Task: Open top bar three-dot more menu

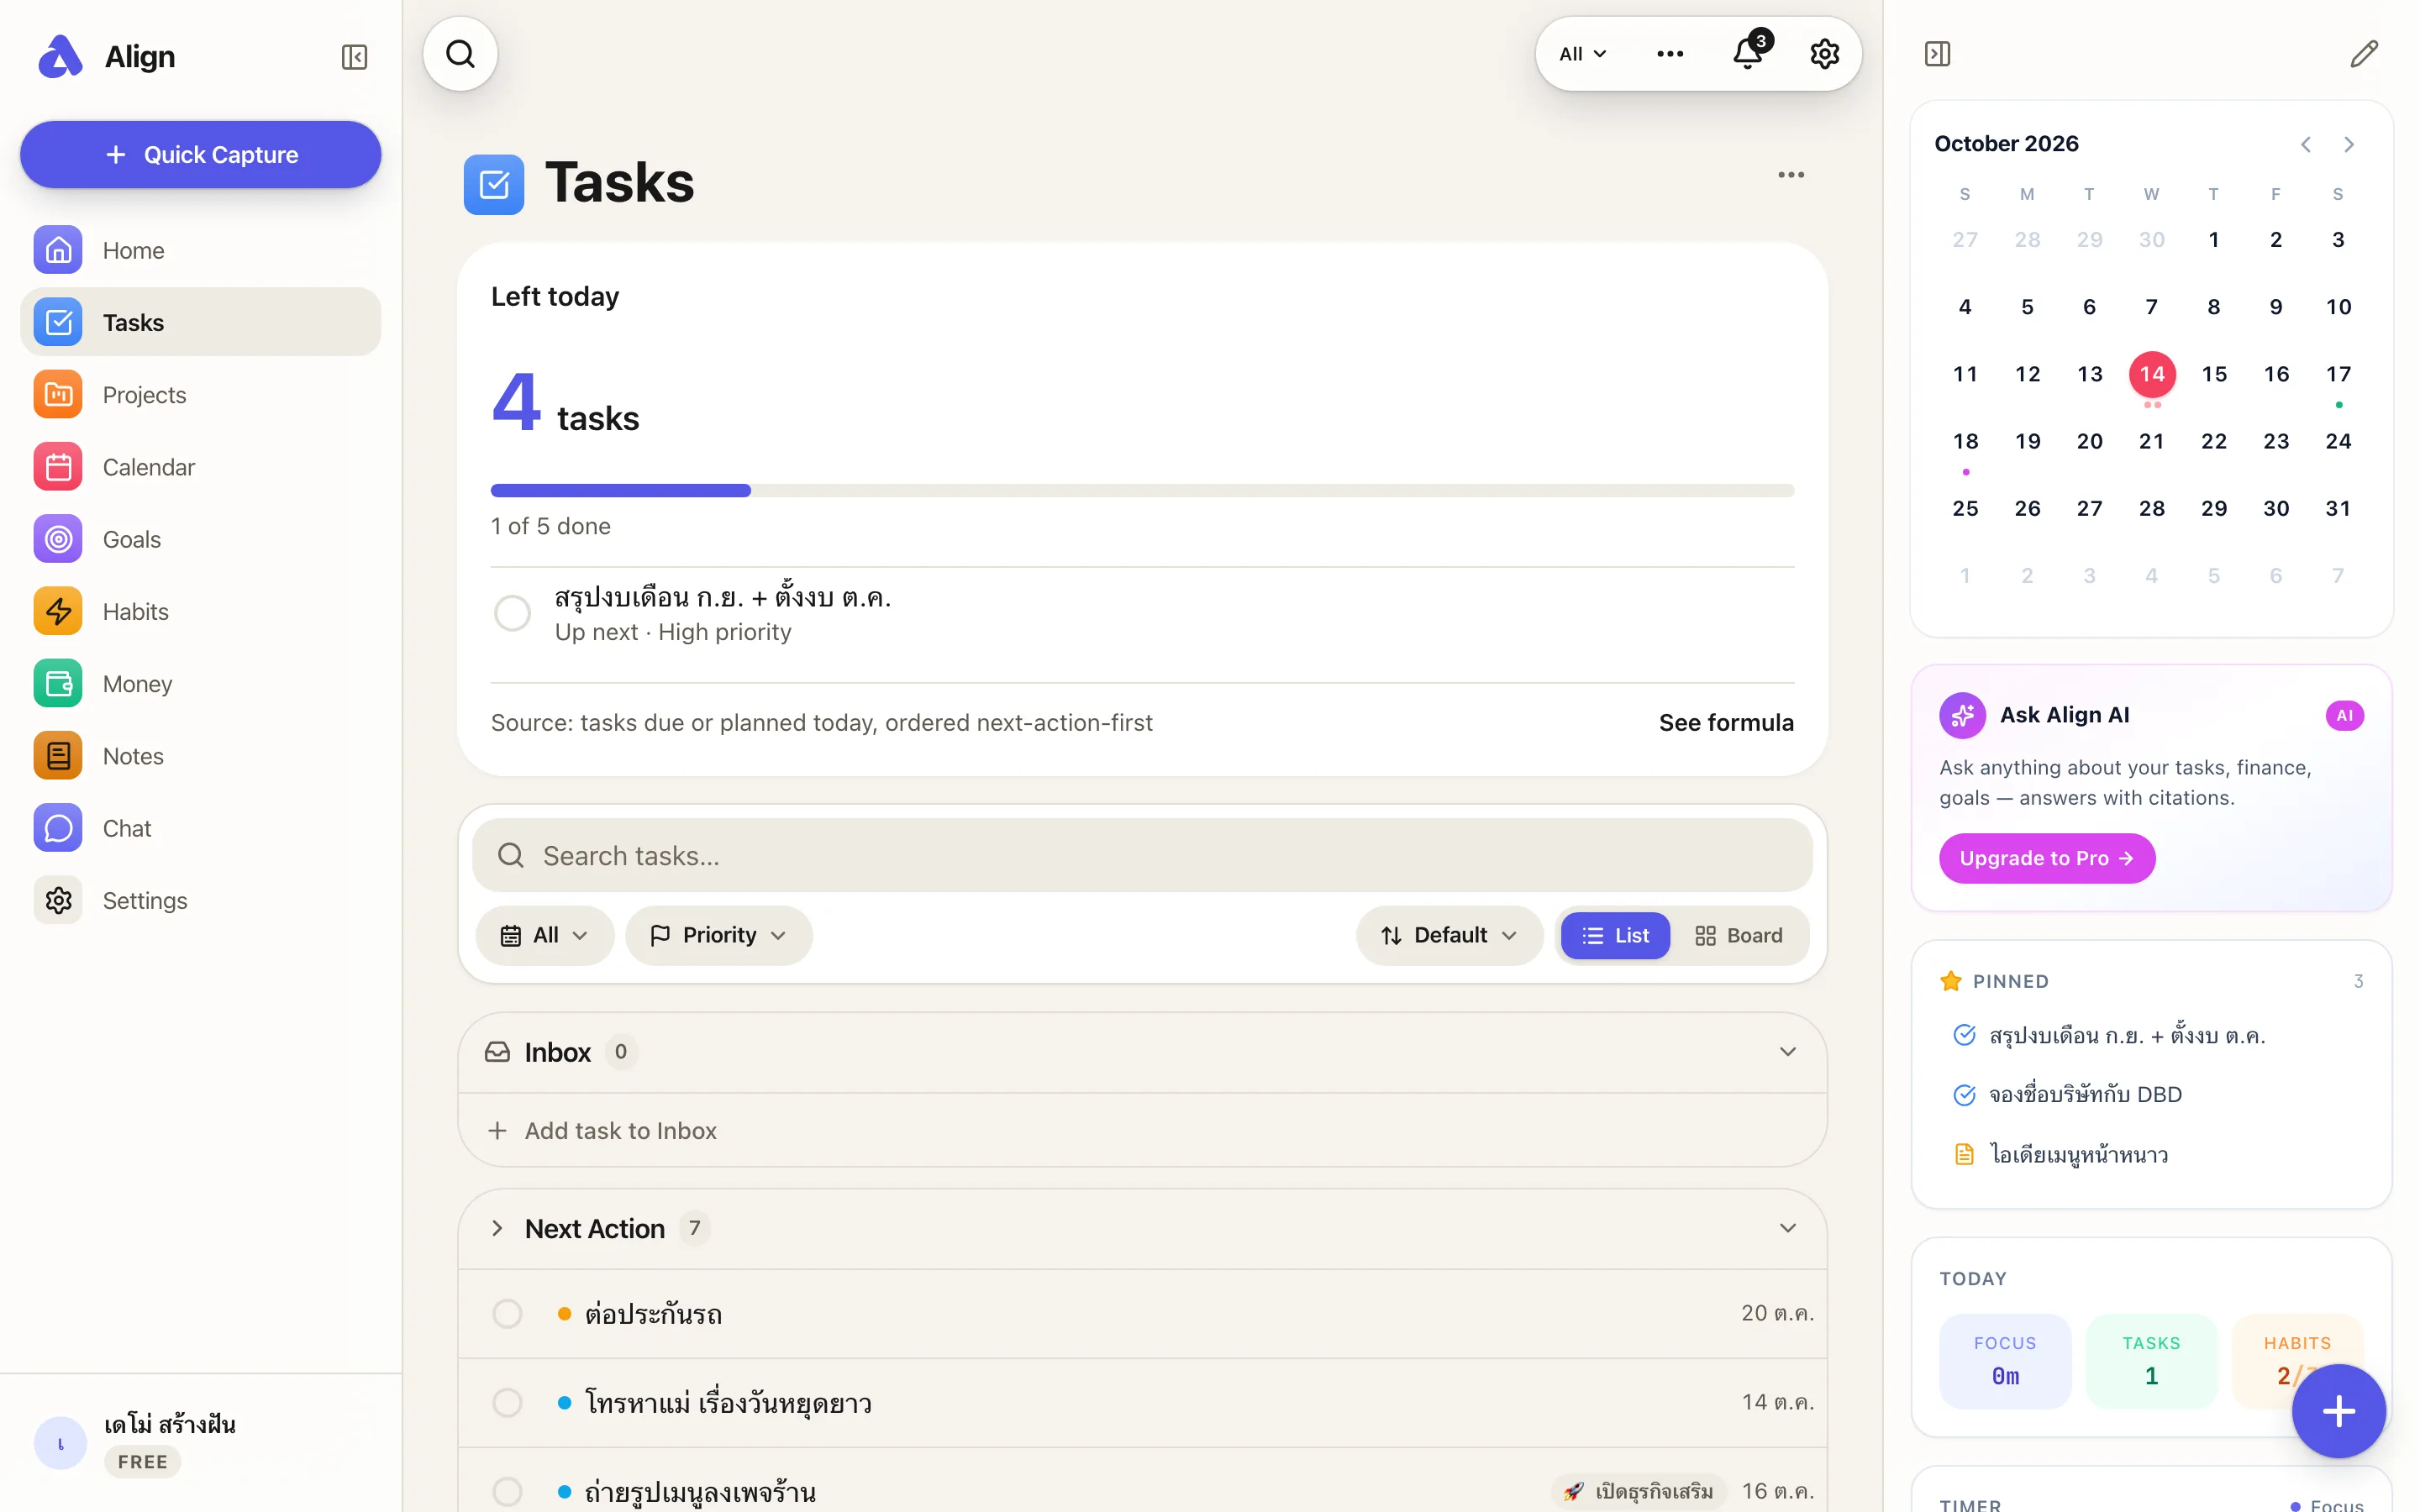Action: 1669,54
